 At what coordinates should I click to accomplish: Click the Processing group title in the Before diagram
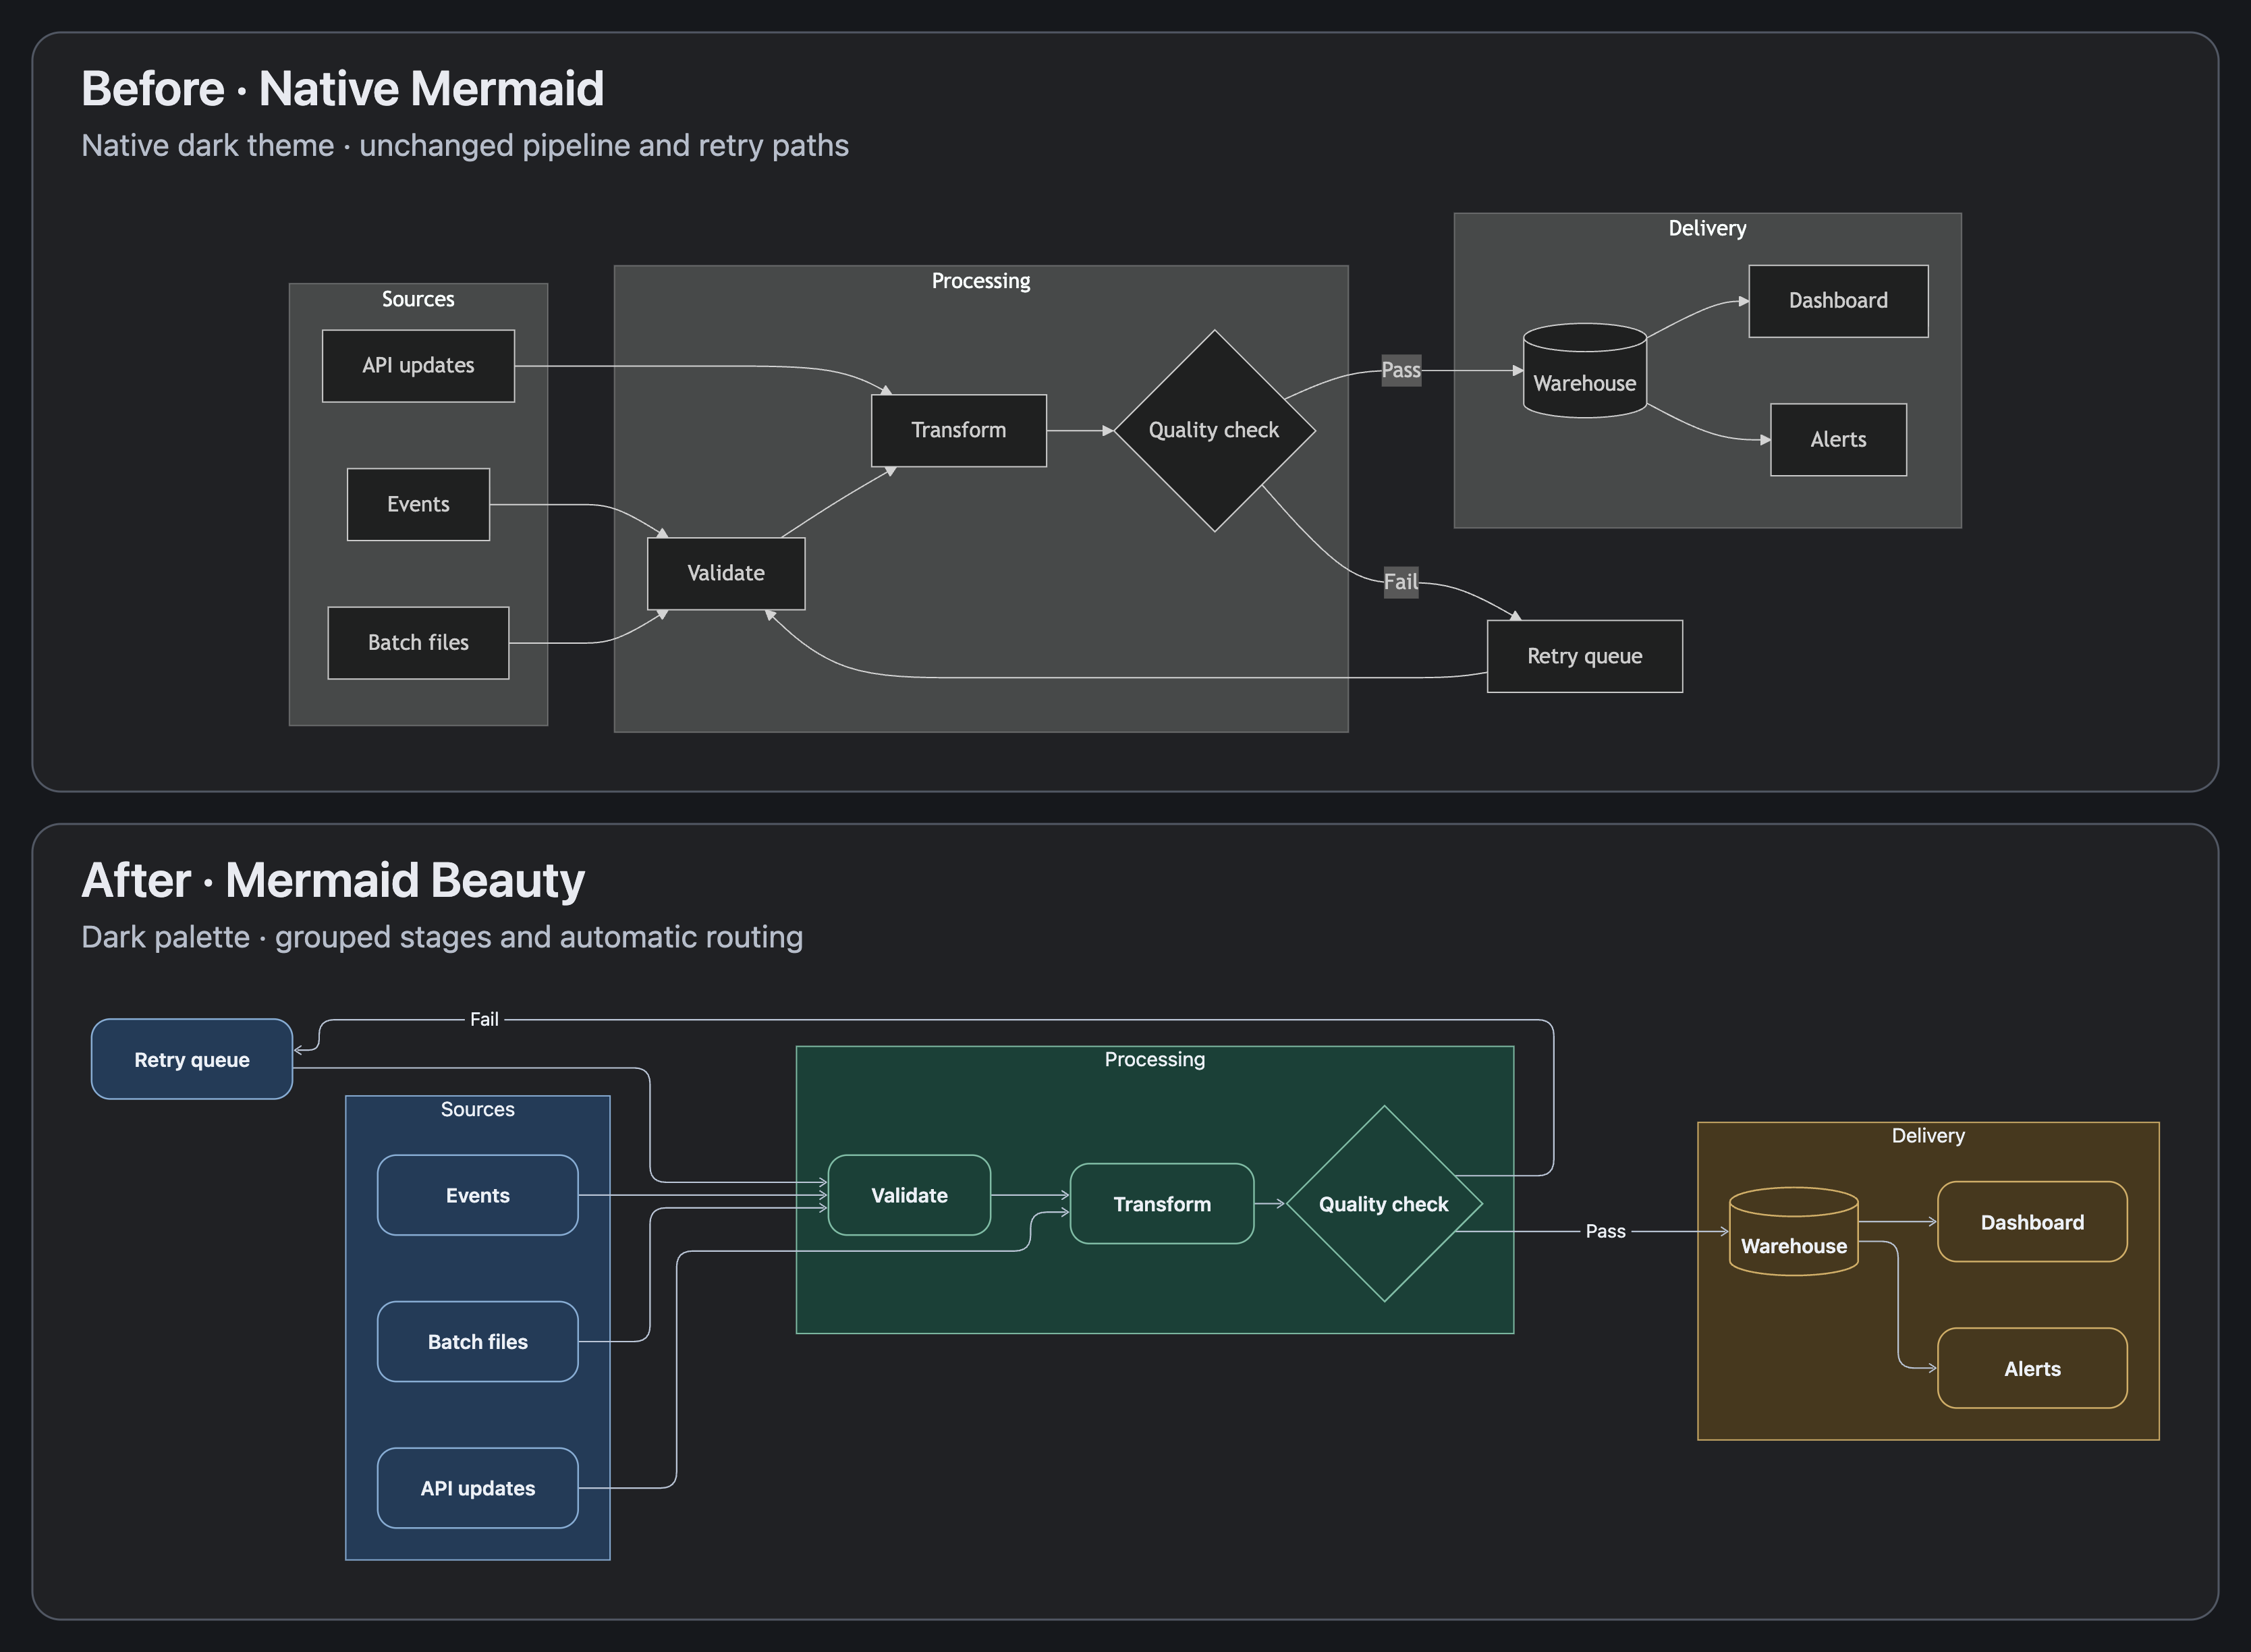[x=981, y=281]
